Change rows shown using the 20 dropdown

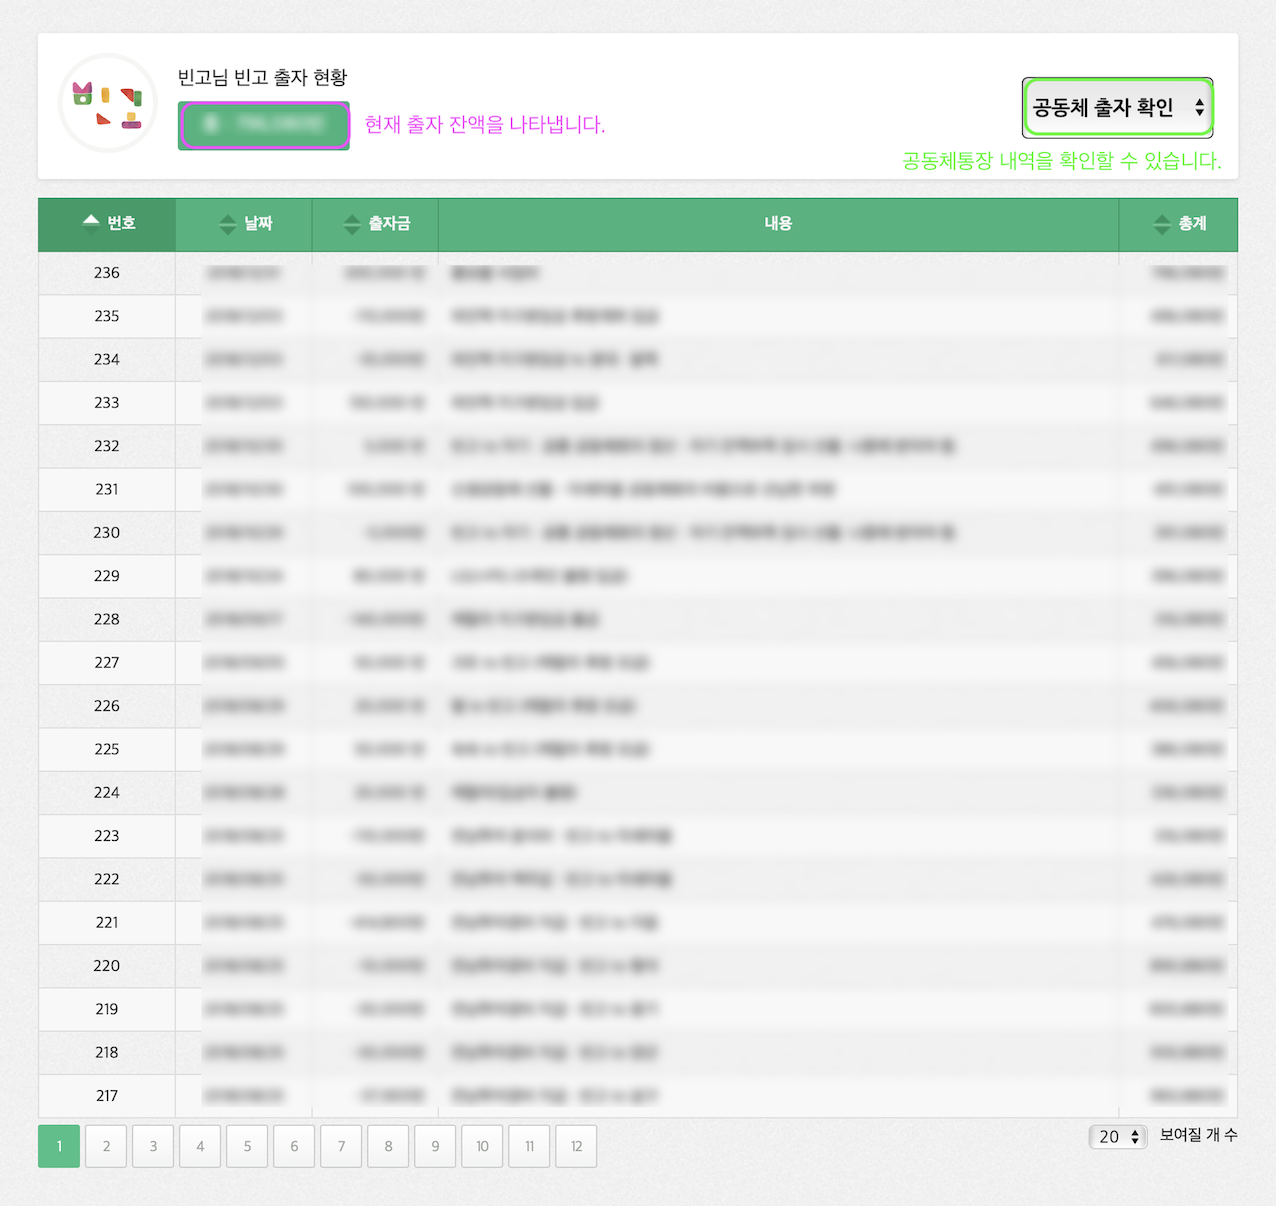[x=1118, y=1137]
